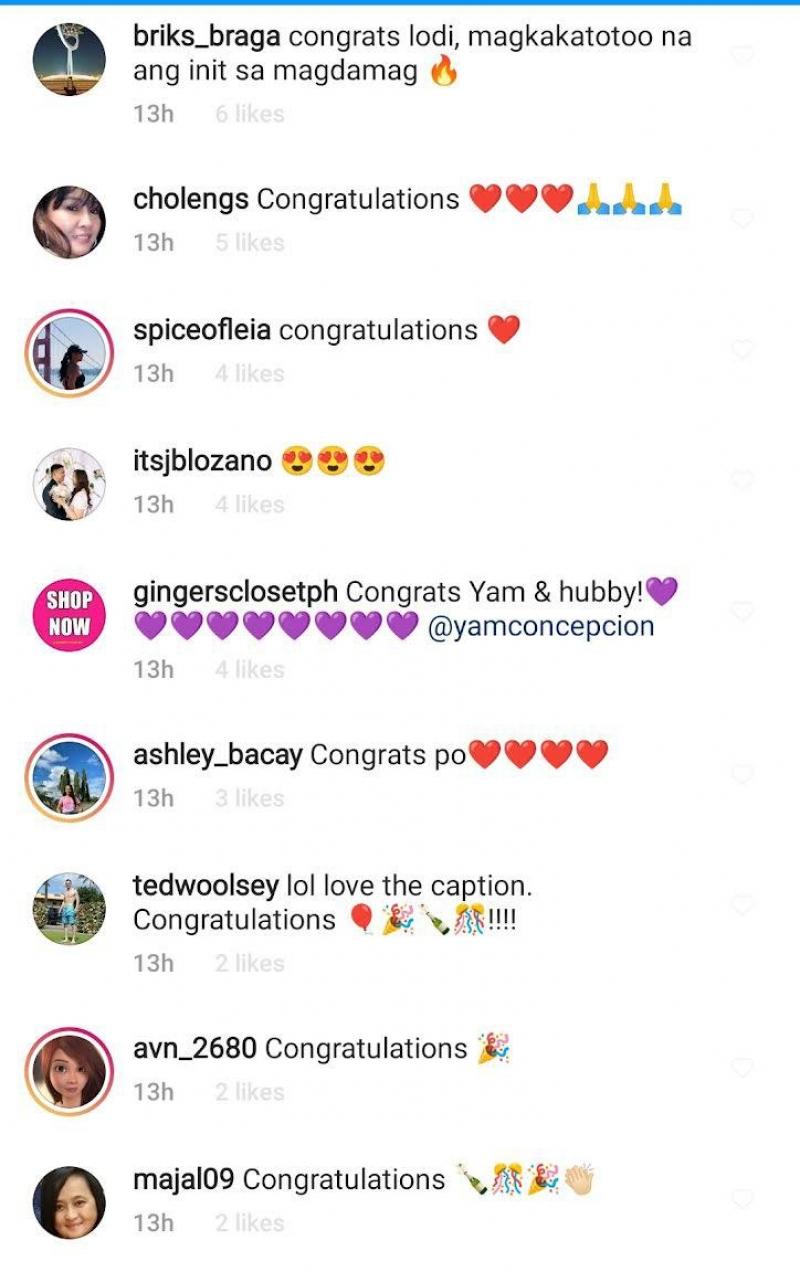Tap majal09's profile photo

pos(69,1202)
